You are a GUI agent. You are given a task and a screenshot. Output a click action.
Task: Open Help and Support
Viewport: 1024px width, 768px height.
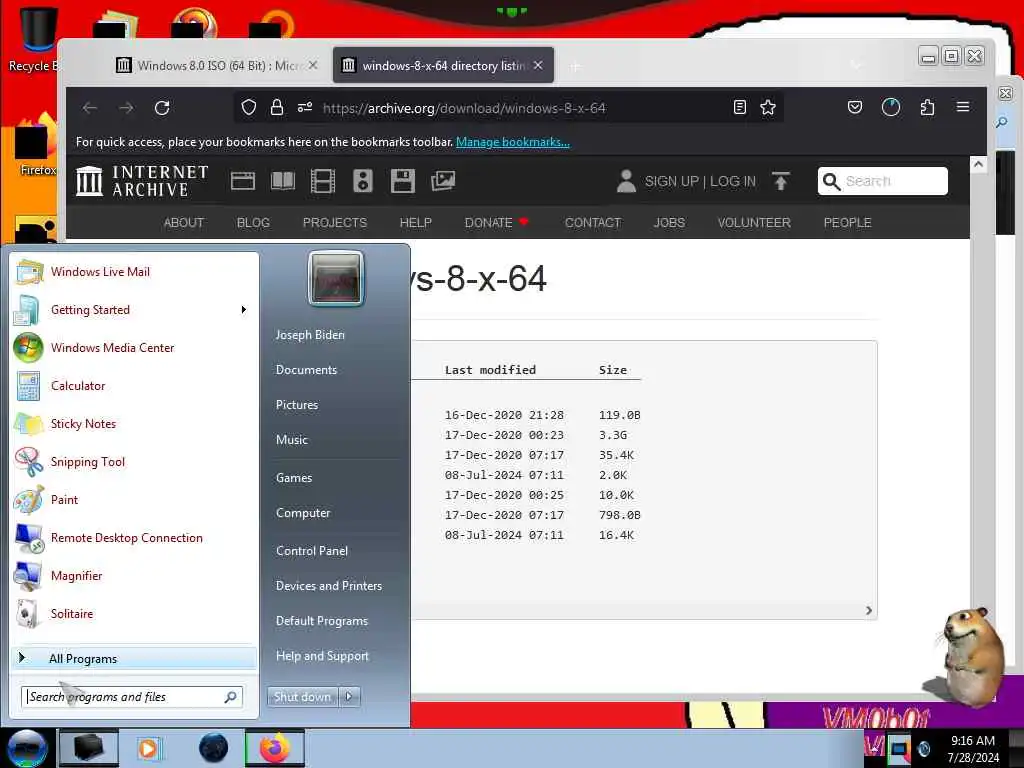323,656
